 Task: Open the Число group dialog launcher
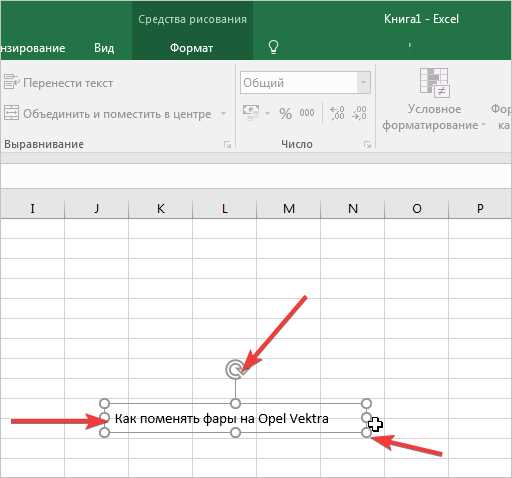[x=367, y=144]
